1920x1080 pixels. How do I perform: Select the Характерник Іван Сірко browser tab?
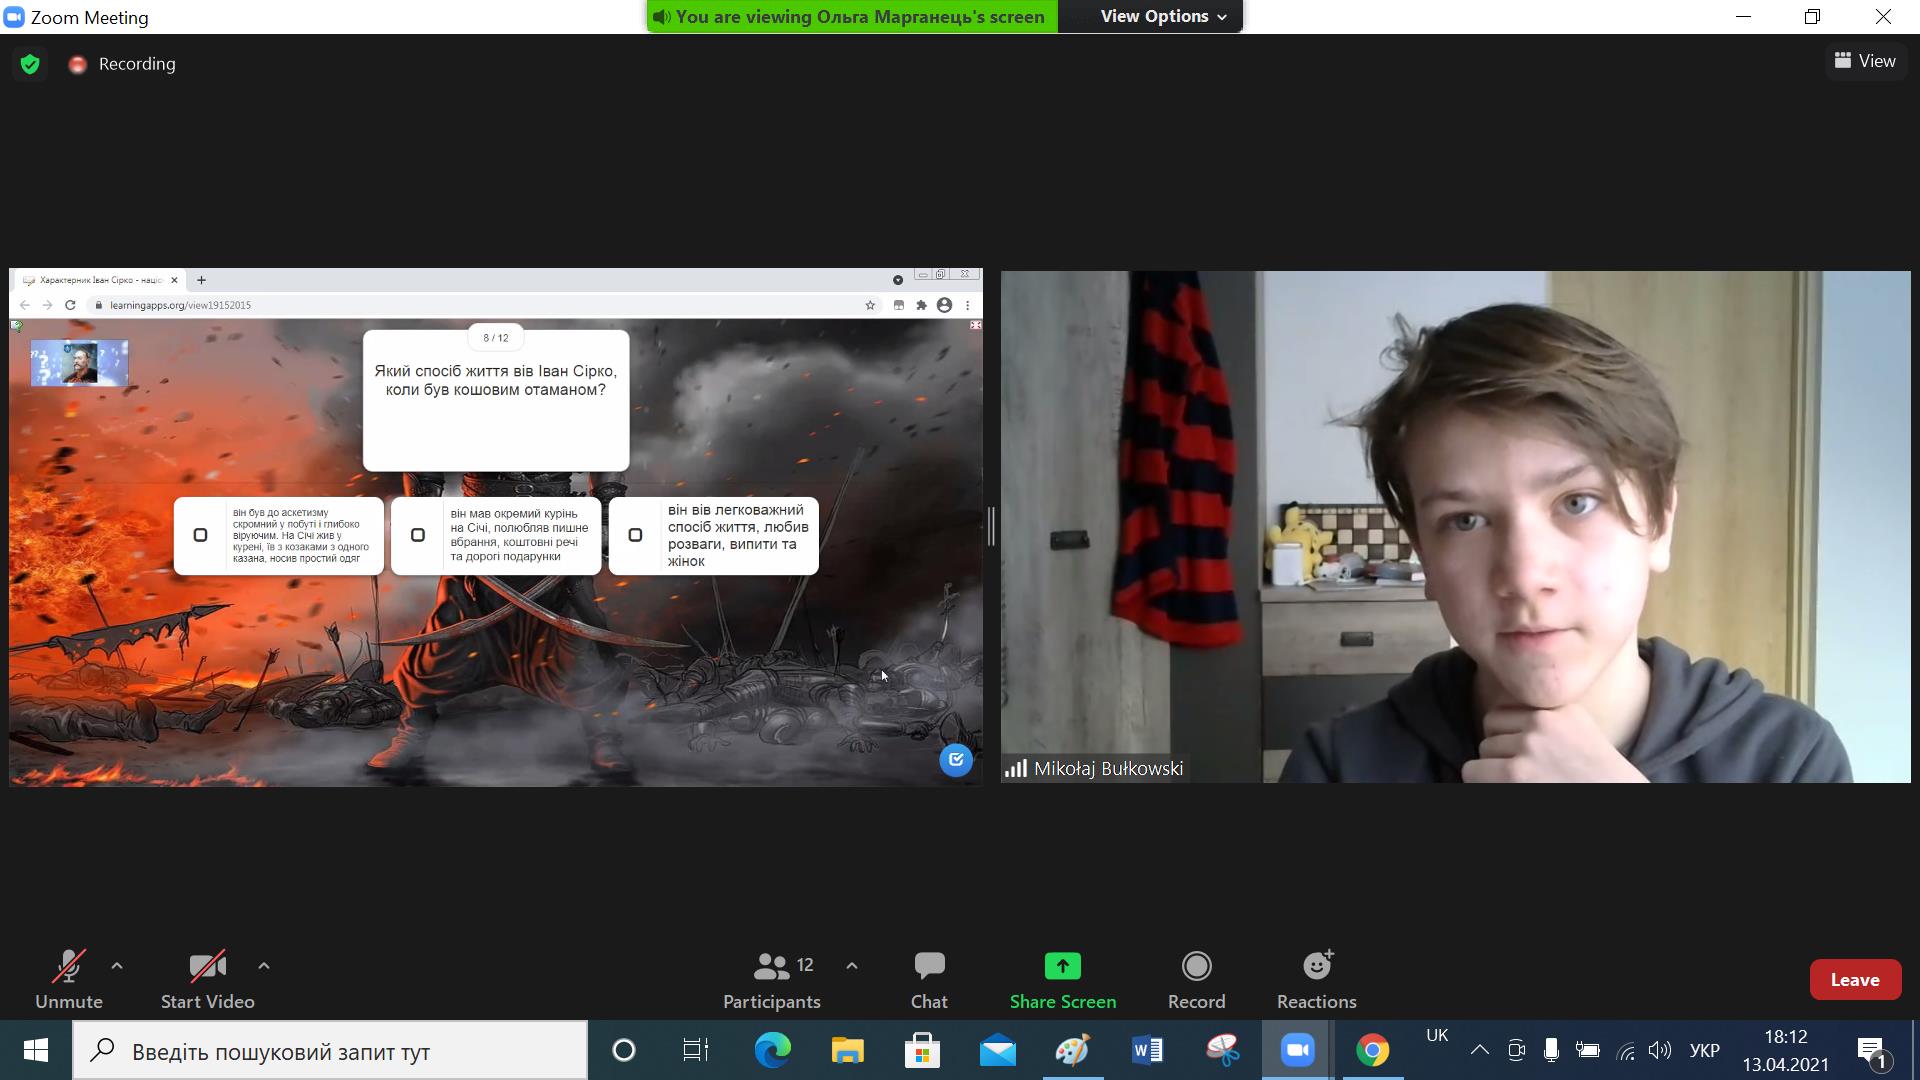pyautogui.click(x=100, y=280)
